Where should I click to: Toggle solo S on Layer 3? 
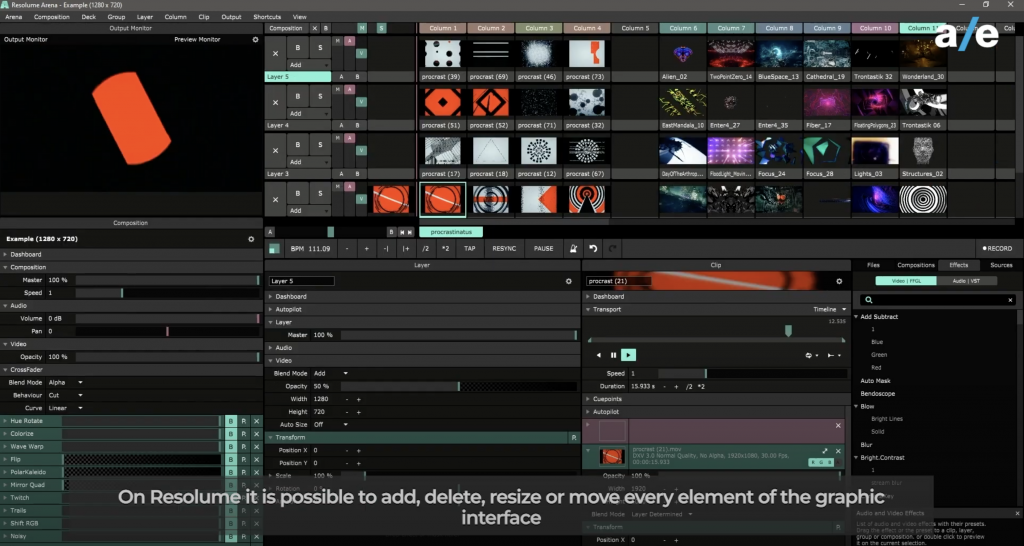pos(319,145)
